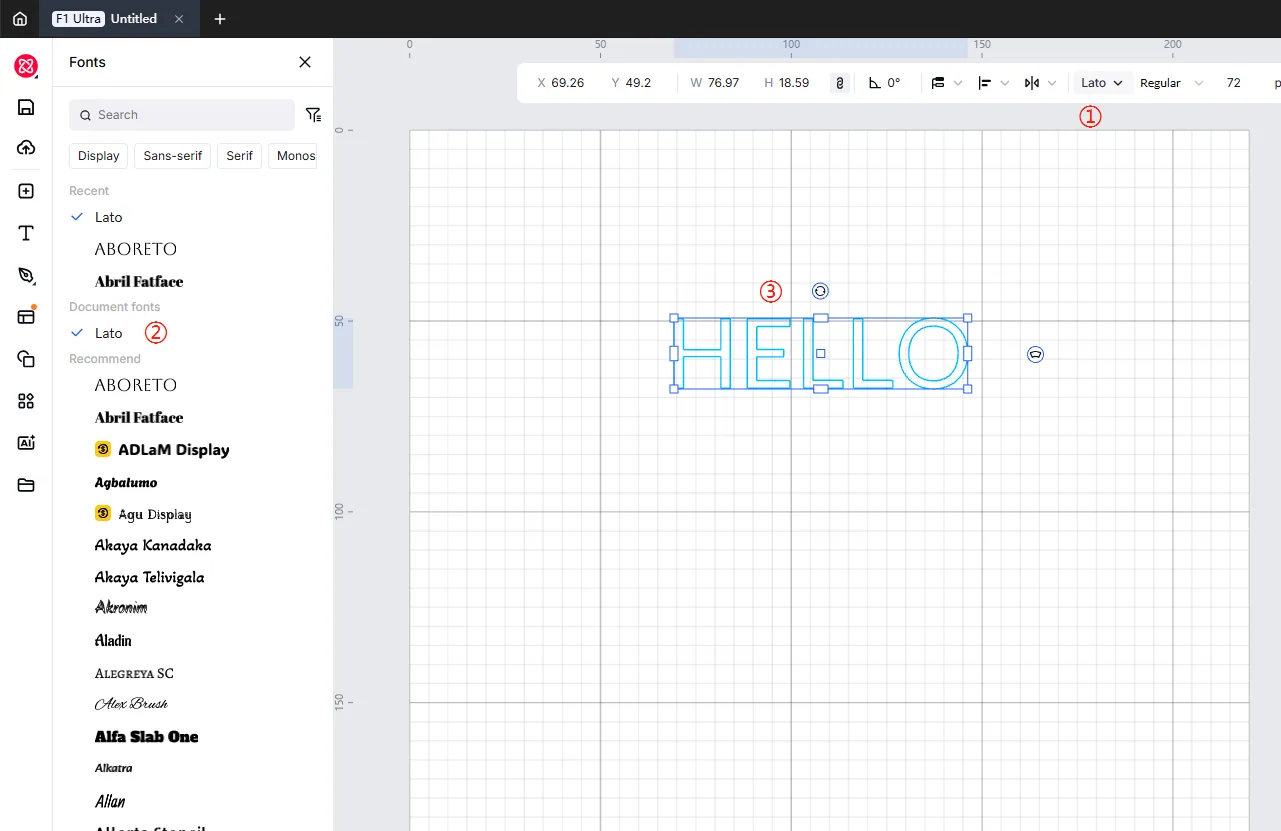Open the font filter icon beside Search
This screenshot has width=1281, height=831.
click(x=313, y=115)
